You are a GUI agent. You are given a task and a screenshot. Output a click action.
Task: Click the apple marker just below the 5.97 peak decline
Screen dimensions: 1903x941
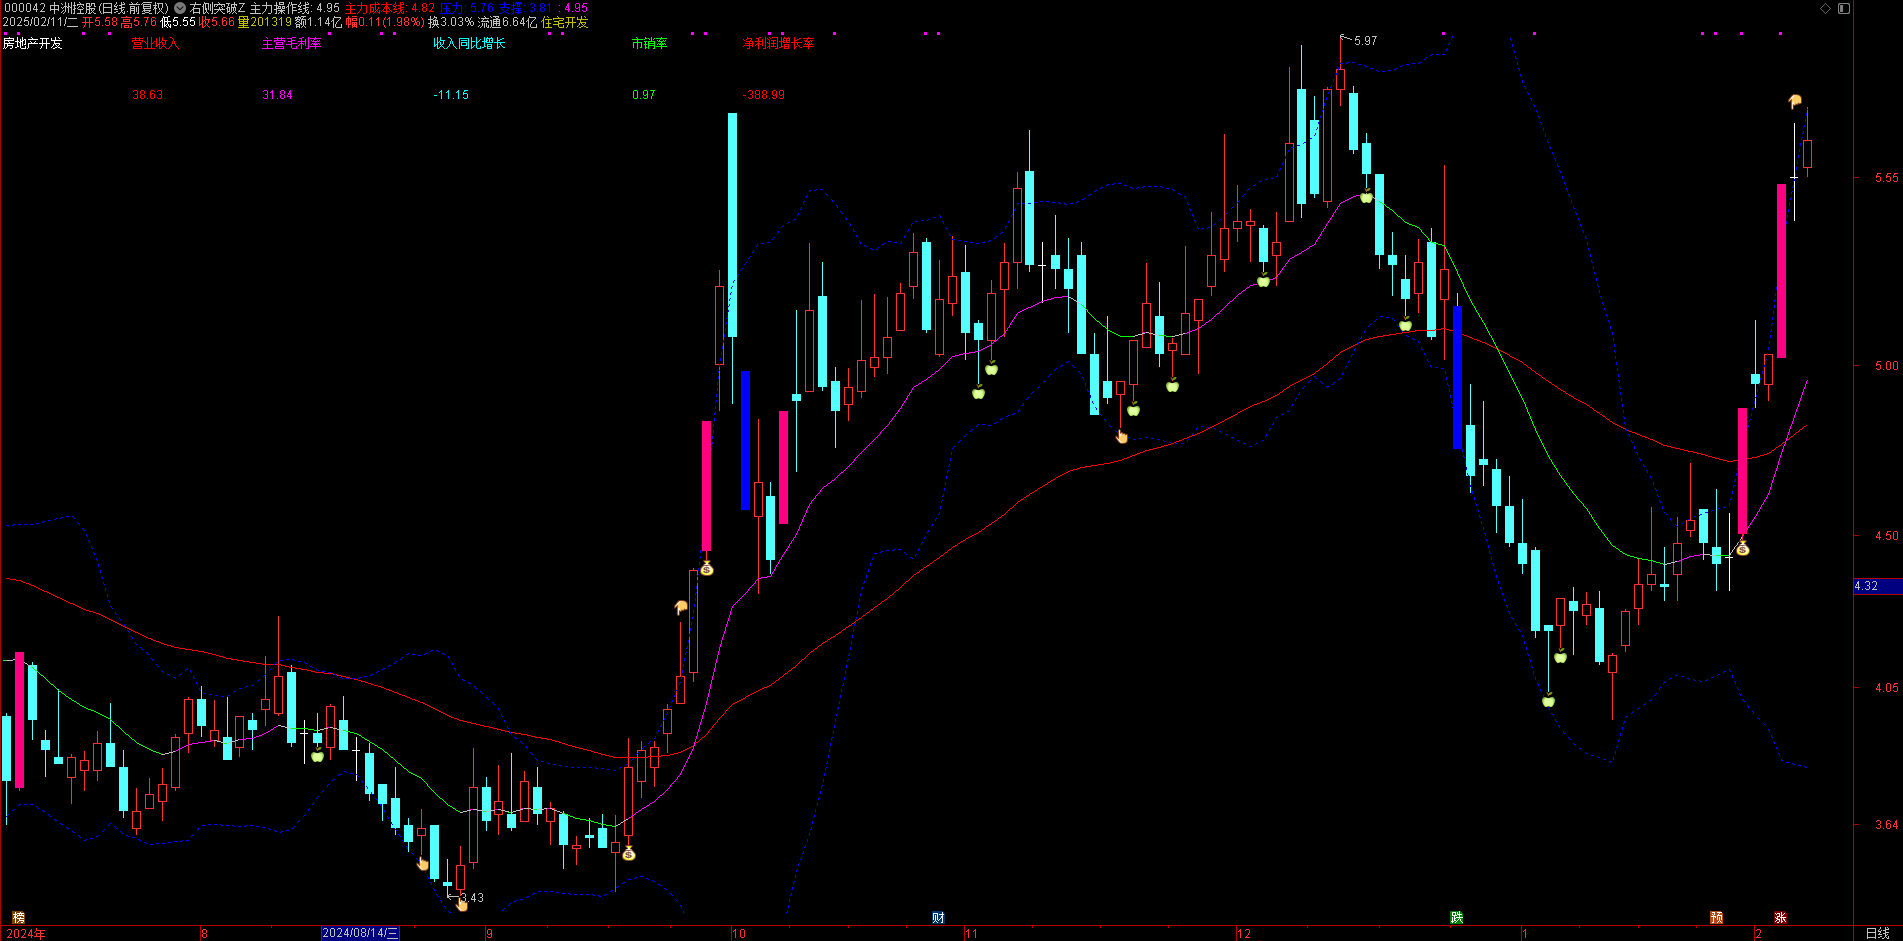pos(1366,196)
